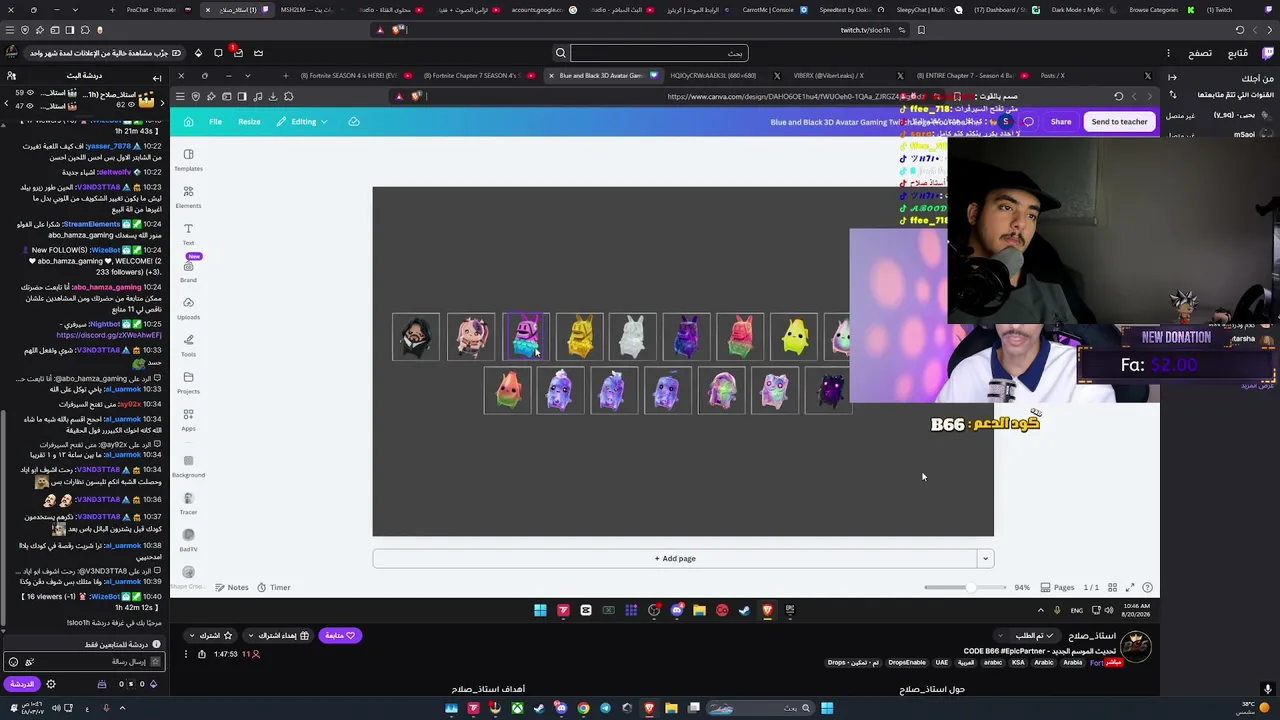Screen dimensions: 1280x720
Task: Open the Pages view button
Action: point(1057,588)
